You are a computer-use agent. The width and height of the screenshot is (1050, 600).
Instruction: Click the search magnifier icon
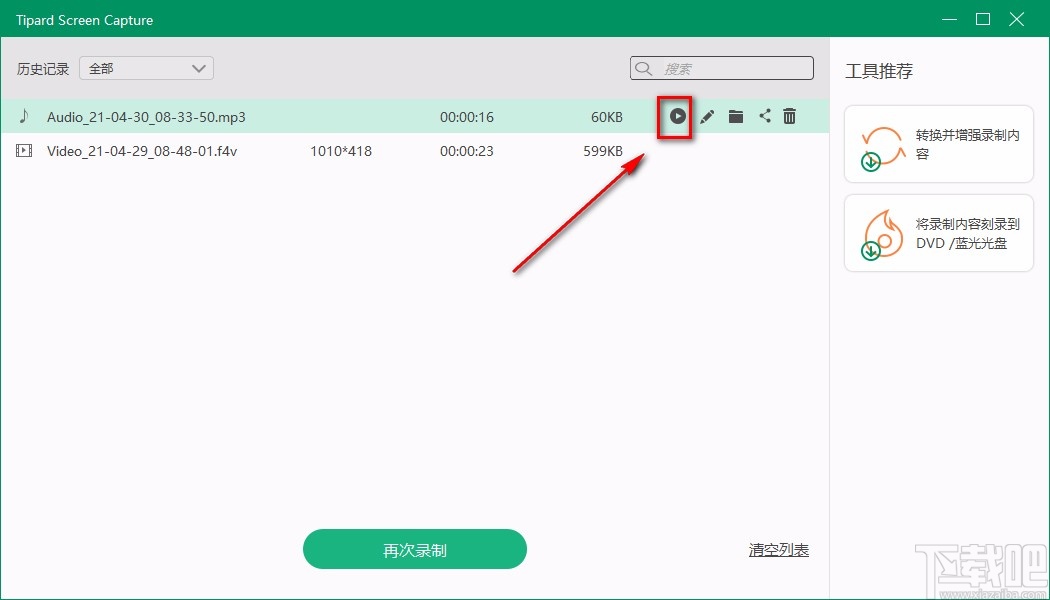pyautogui.click(x=643, y=68)
